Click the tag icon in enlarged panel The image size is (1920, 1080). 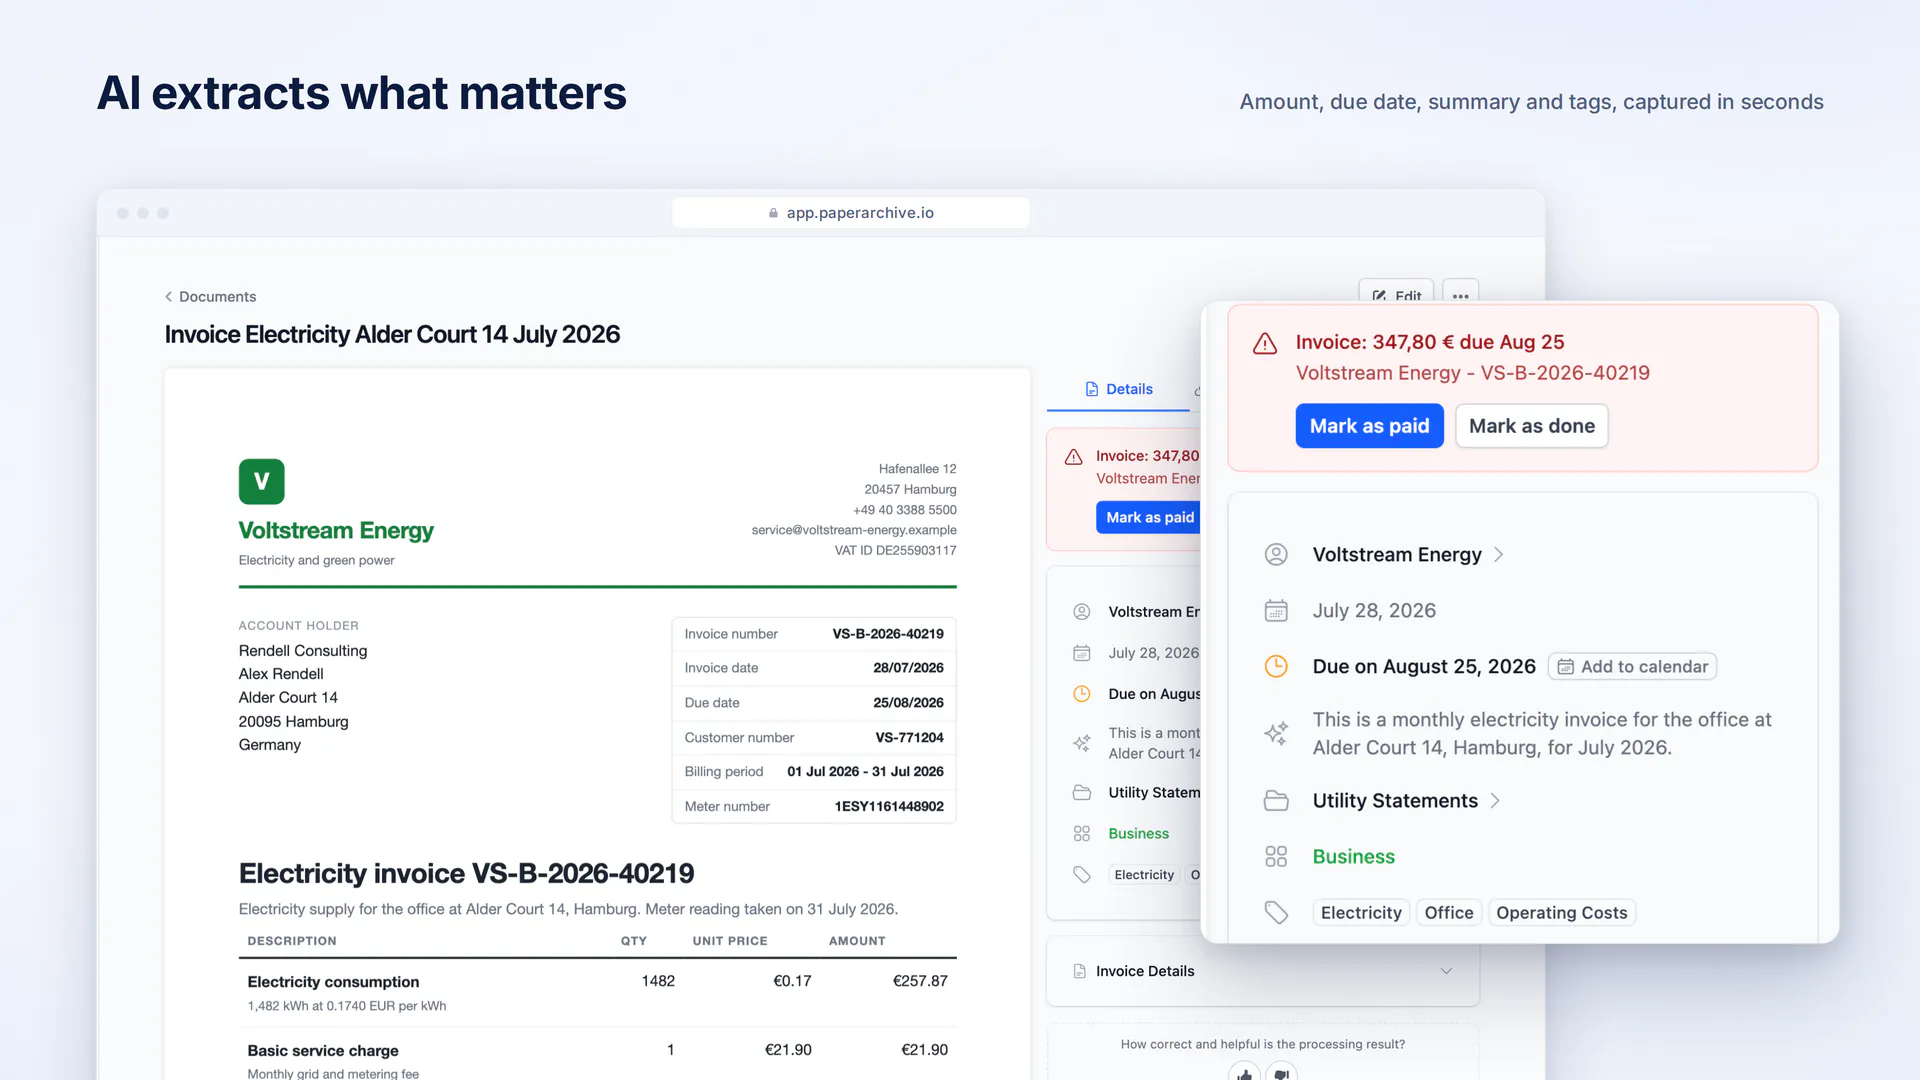point(1276,913)
